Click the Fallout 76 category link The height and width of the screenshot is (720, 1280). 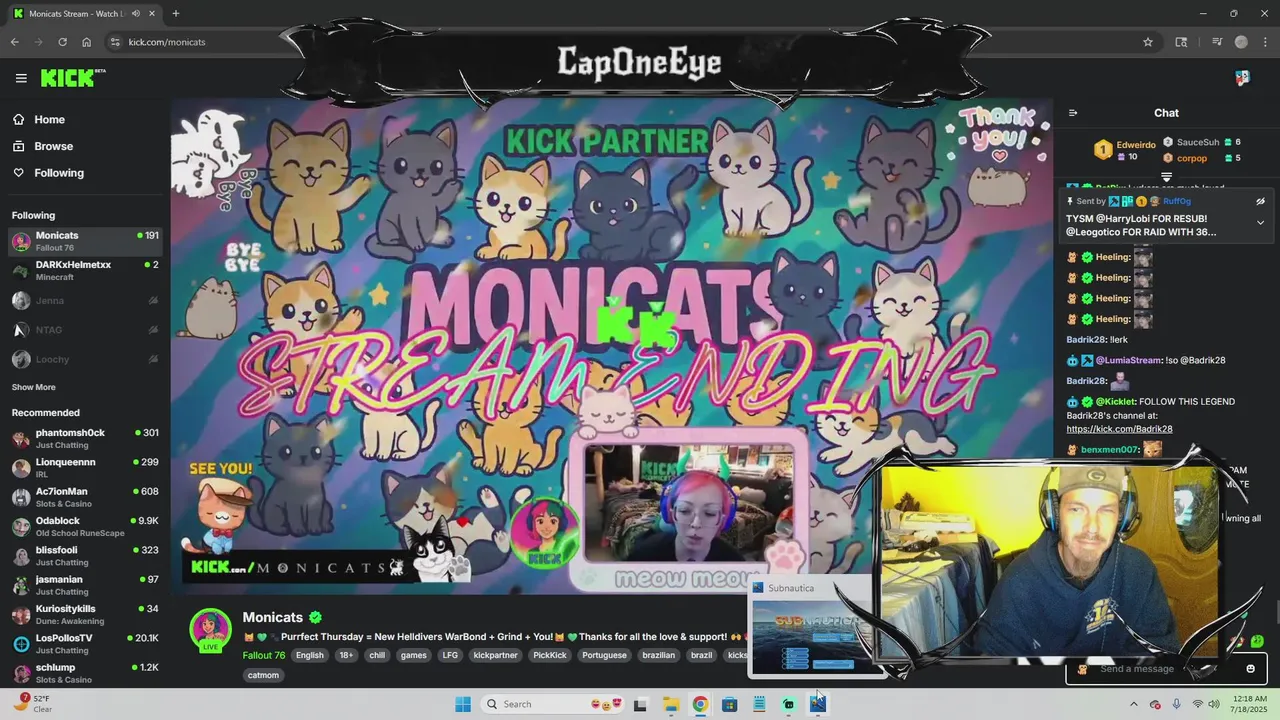click(x=264, y=655)
